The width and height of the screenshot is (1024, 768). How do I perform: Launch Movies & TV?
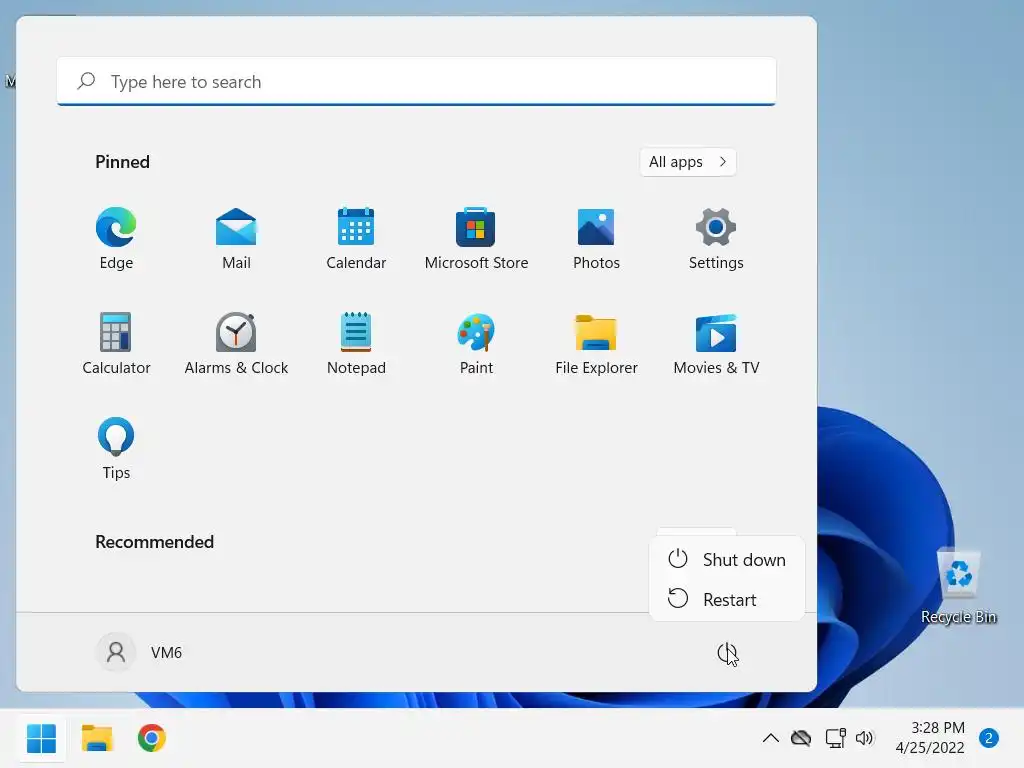click(716, 344)
